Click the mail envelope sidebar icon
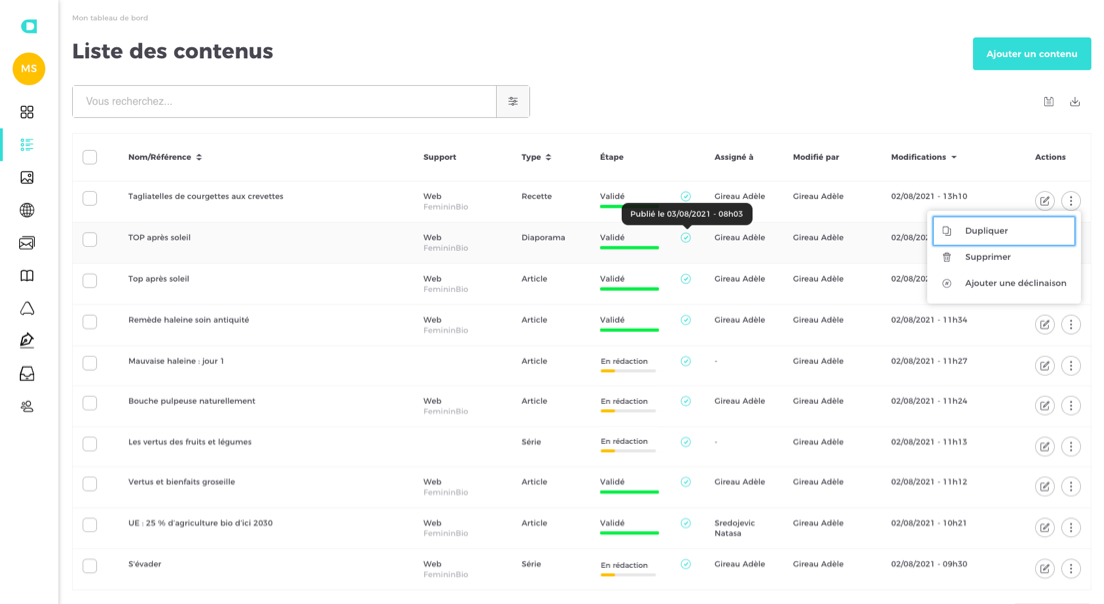The width and height of the screenshot is (1104, 604). click(x=27, y=243)
